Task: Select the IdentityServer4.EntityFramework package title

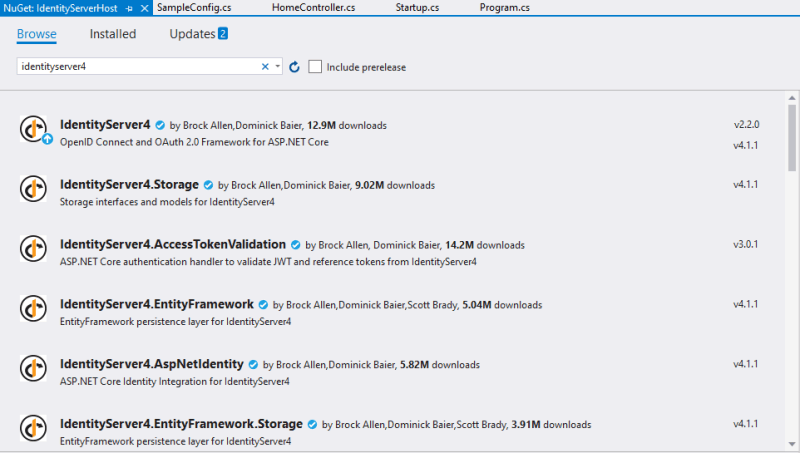Action: point(157,304)
